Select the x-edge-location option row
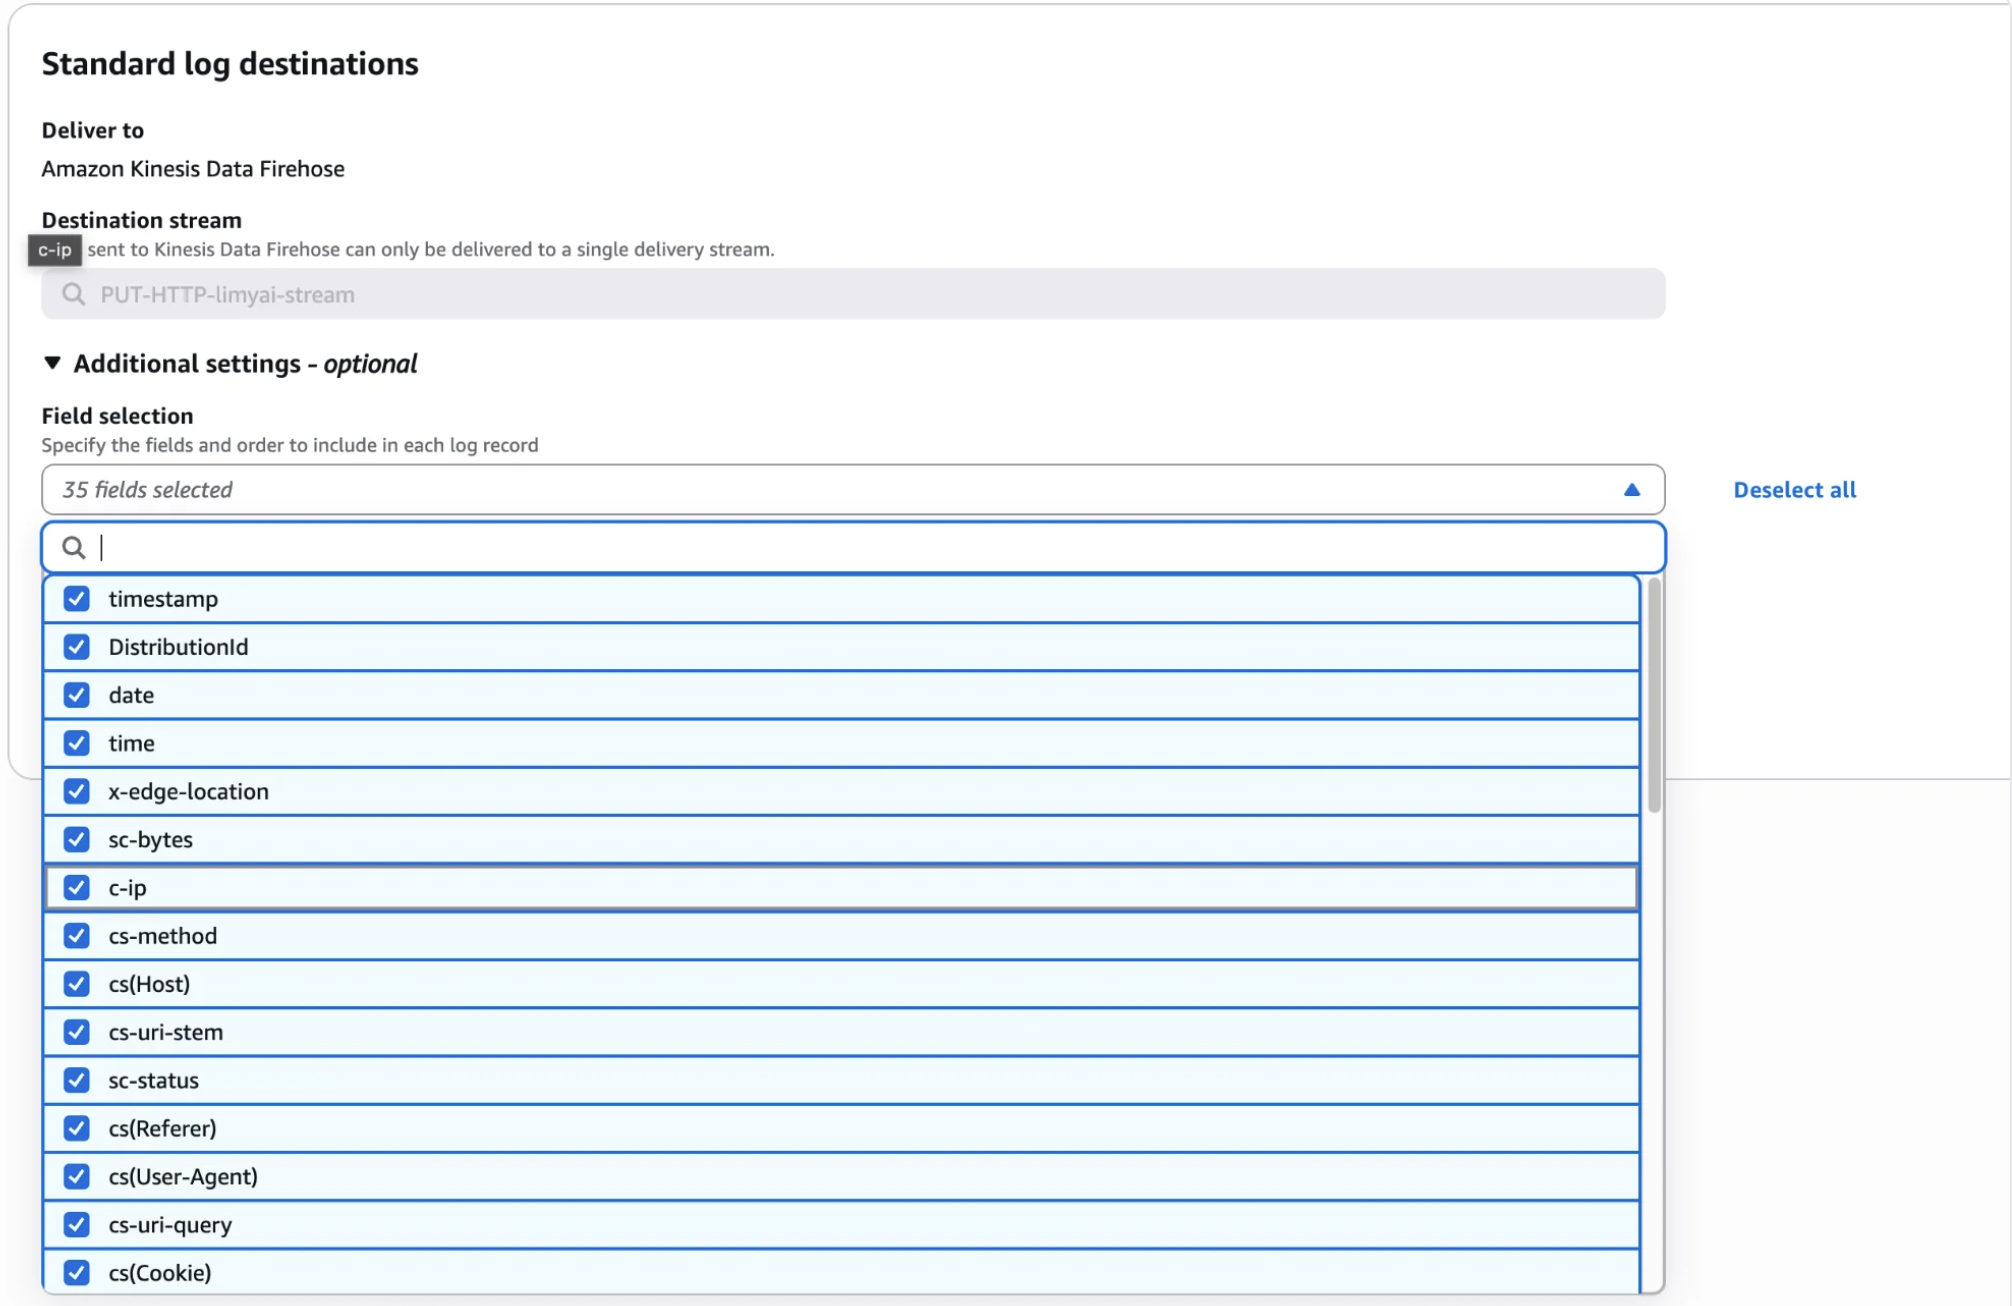 840,792
